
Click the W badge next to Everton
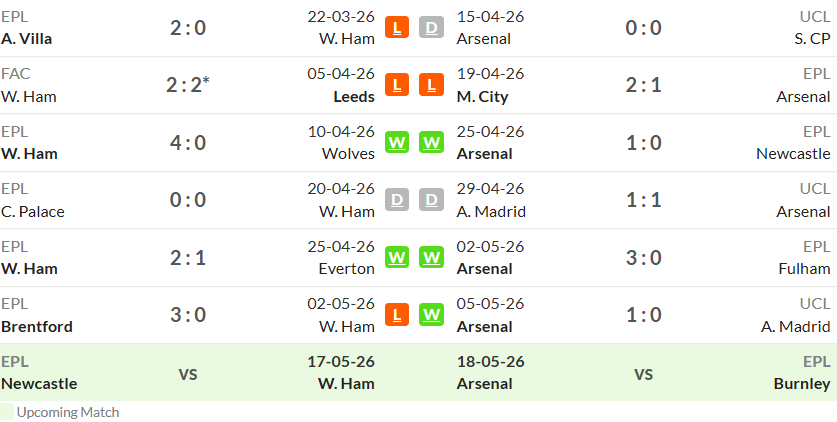point(397,258)
